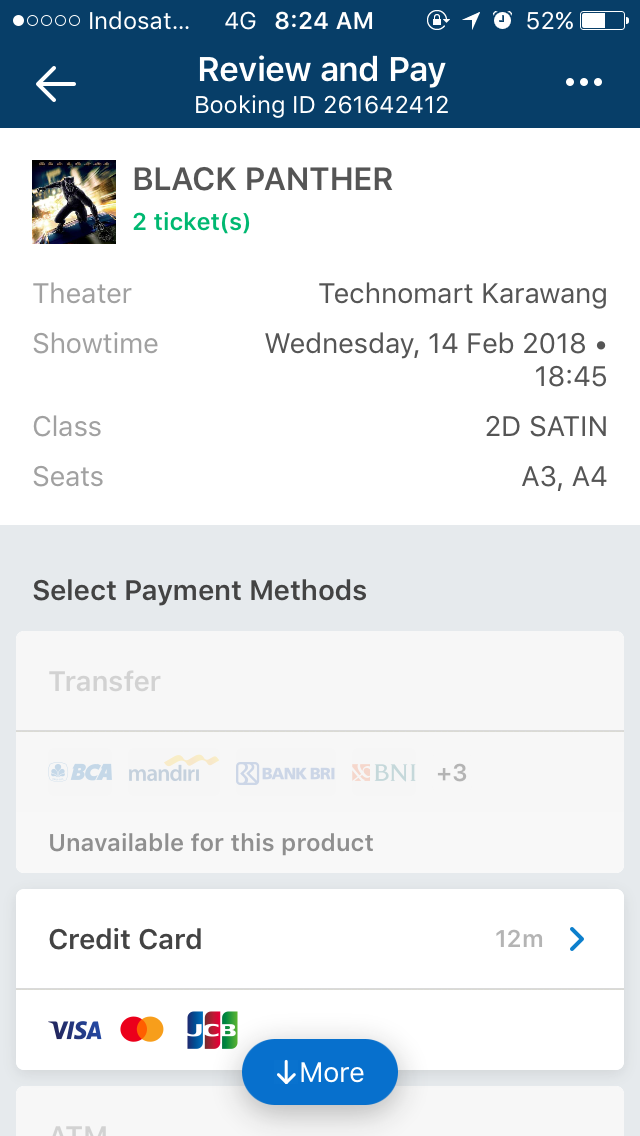Tap the BNI bank logo
Image resolution: width=640 pixels, height=1136 pixels.
[383, 773]
